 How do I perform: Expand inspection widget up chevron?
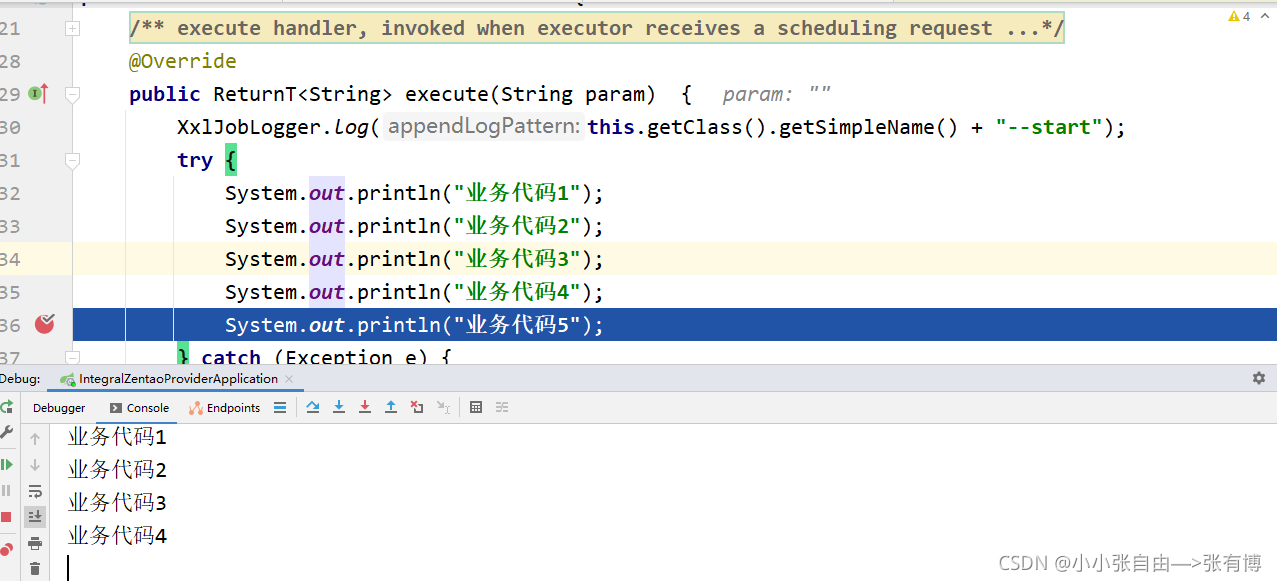click(x=1264, y=16)
